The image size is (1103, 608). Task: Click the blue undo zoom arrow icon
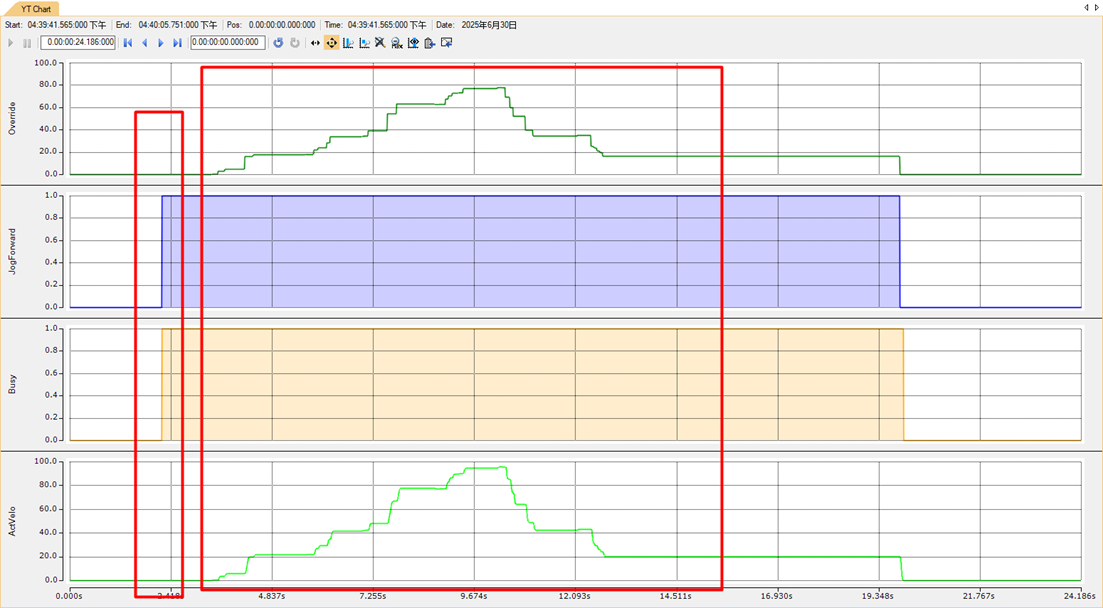pos(279,43)
